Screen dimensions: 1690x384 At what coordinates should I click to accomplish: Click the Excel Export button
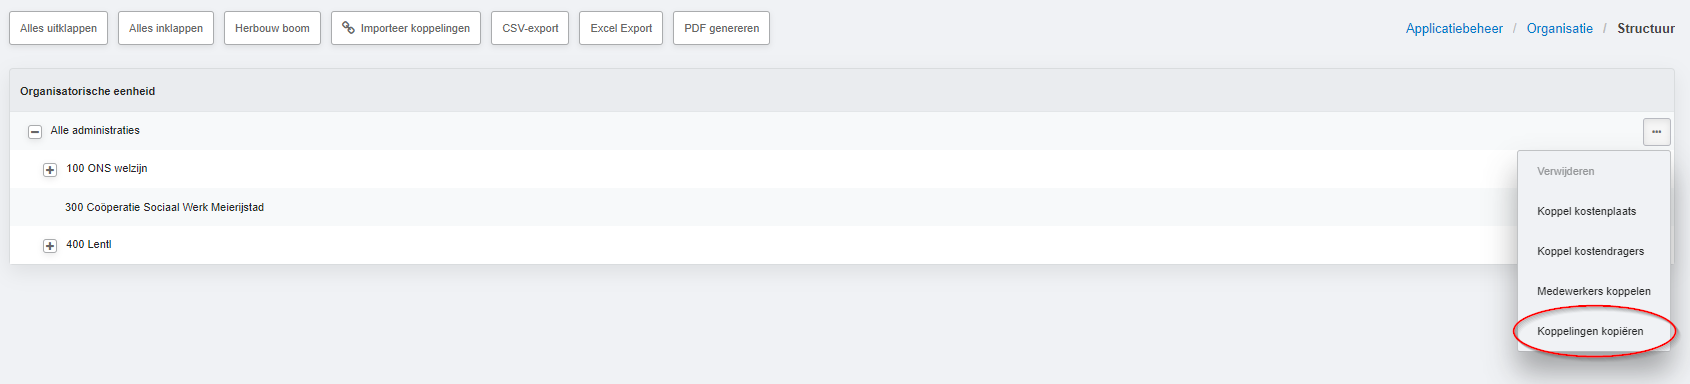[x=621, y=28]
